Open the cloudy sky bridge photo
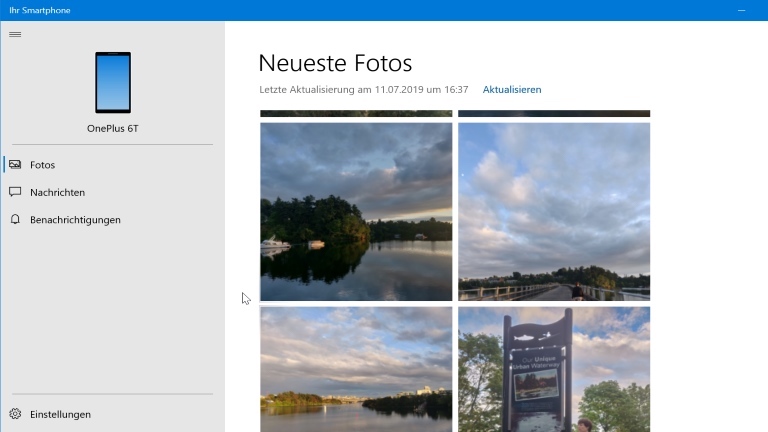The height and width of the screenshot is (432, 768). [x=554, y=212]
